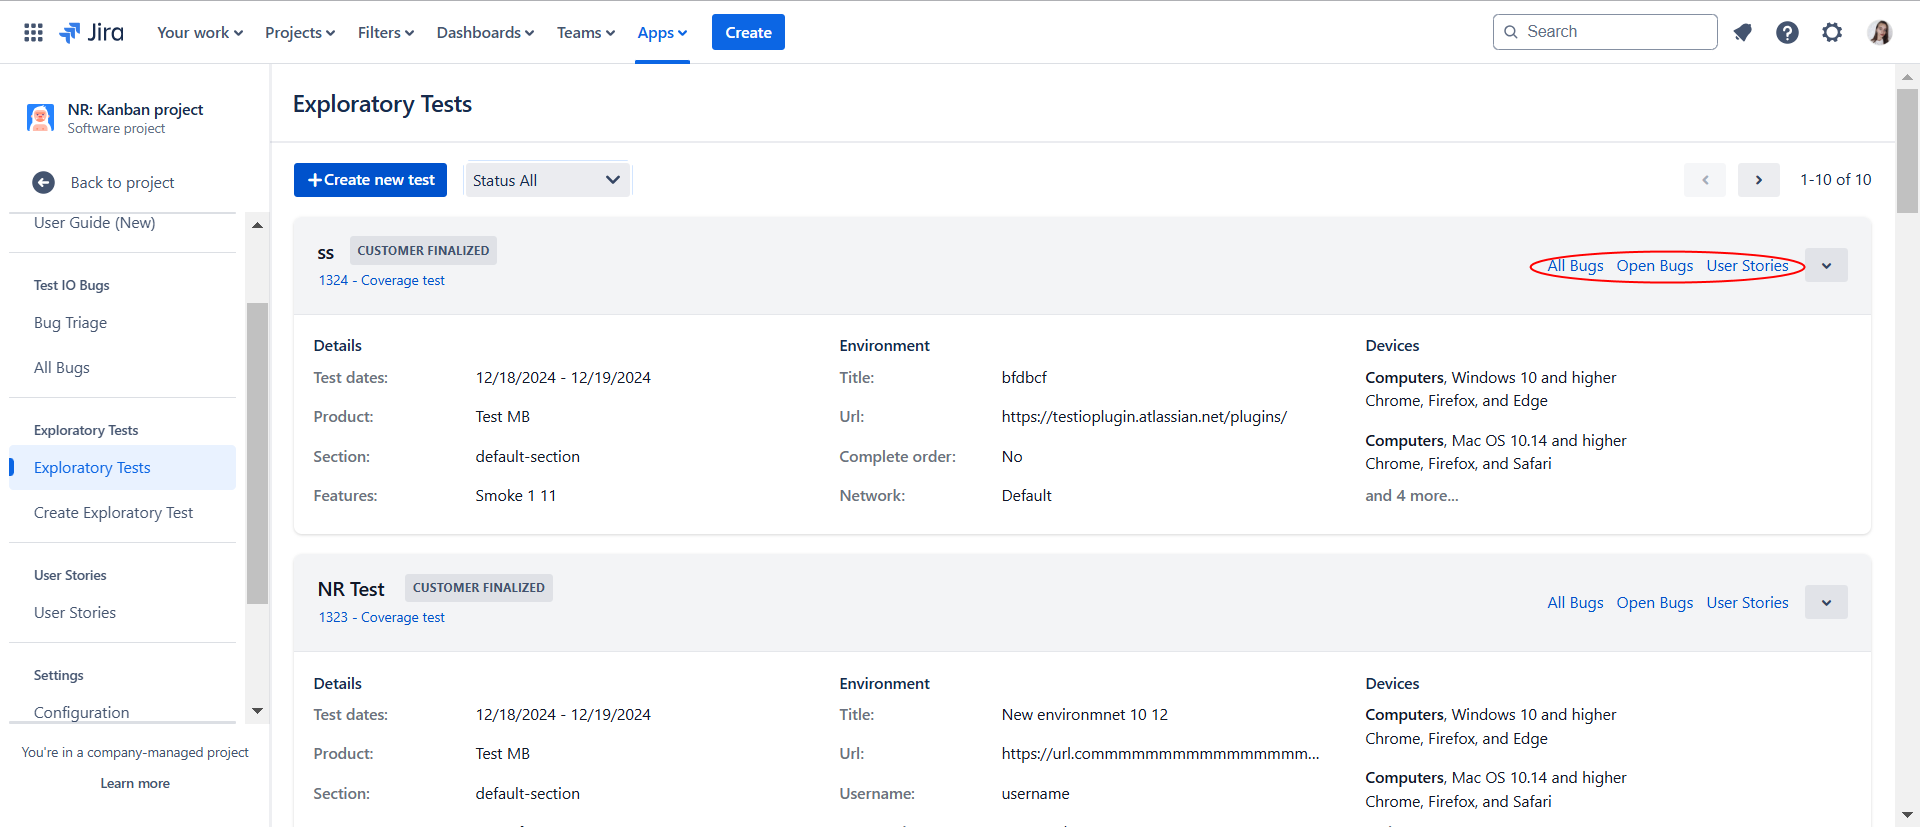This screenshot has height=827, width=1920.
Task: Open the Dashboards menu
Action: 485,32
